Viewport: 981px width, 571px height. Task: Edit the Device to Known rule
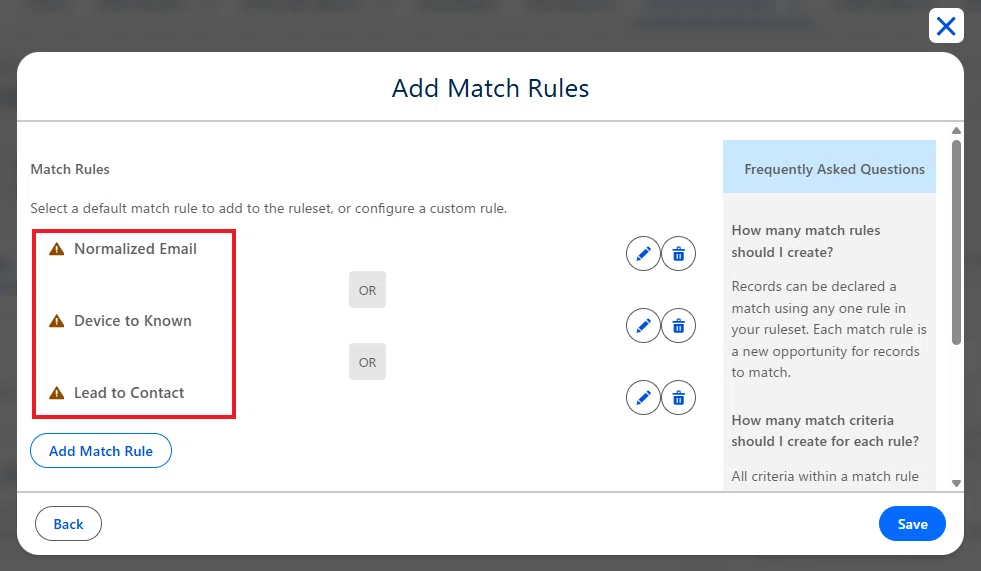(x=643, y=326)
